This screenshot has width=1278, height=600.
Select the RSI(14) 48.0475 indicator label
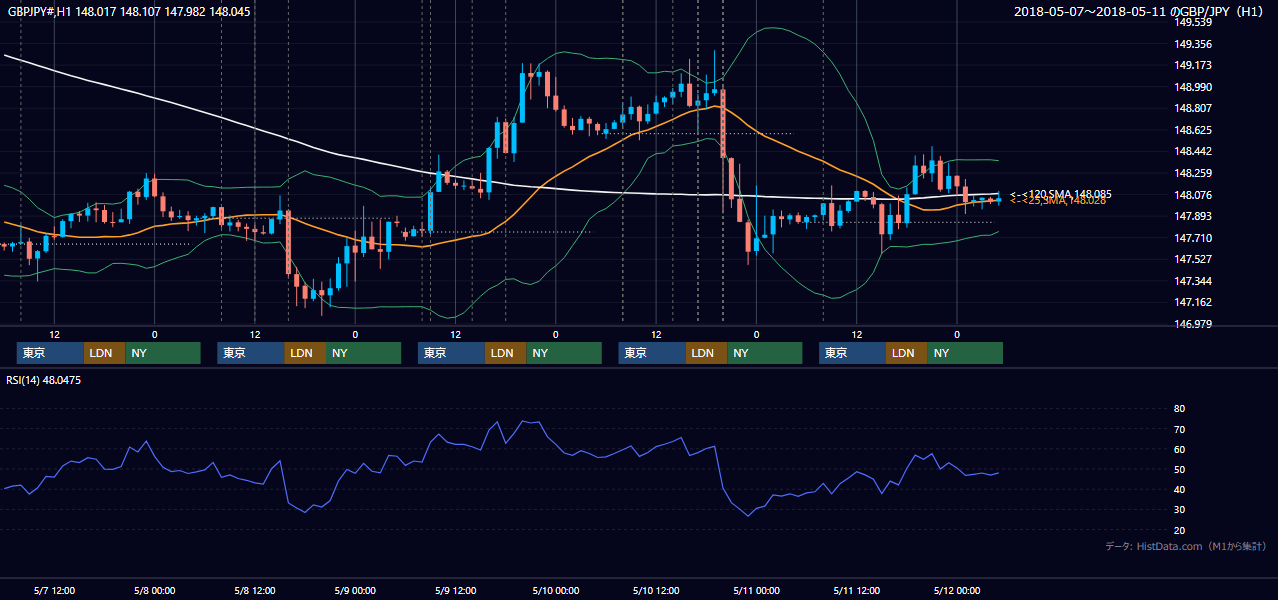[x=44, y=380]
